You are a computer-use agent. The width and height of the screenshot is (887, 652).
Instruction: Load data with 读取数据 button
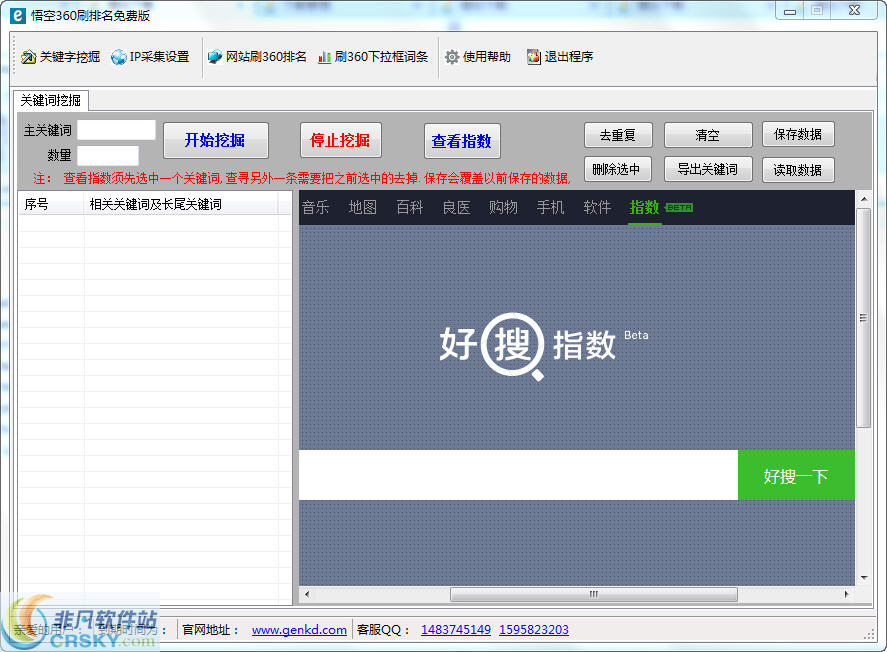(x=798, y=170)
